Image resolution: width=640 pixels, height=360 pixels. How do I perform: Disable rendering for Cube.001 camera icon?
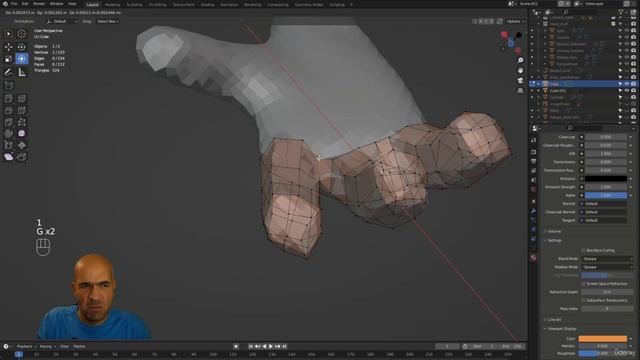click(633, 91)
